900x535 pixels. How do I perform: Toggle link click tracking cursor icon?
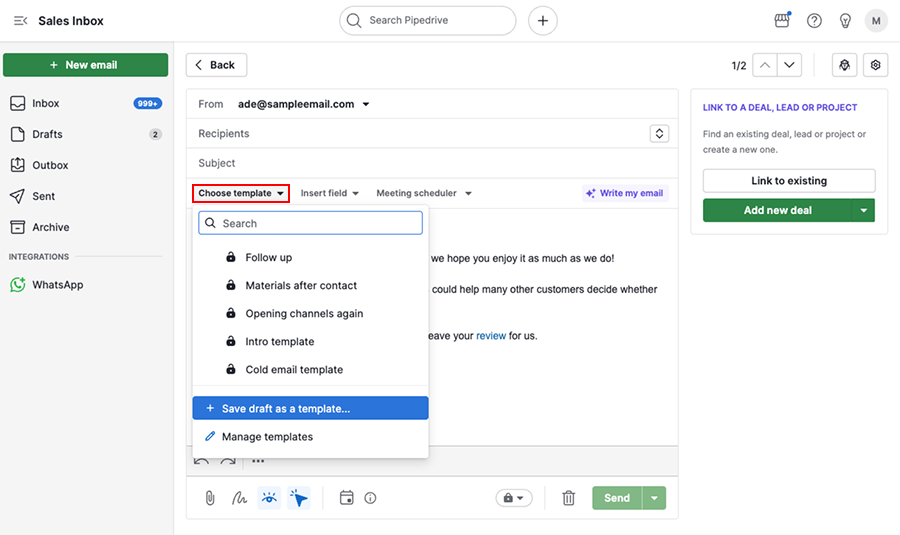[298, 498]
